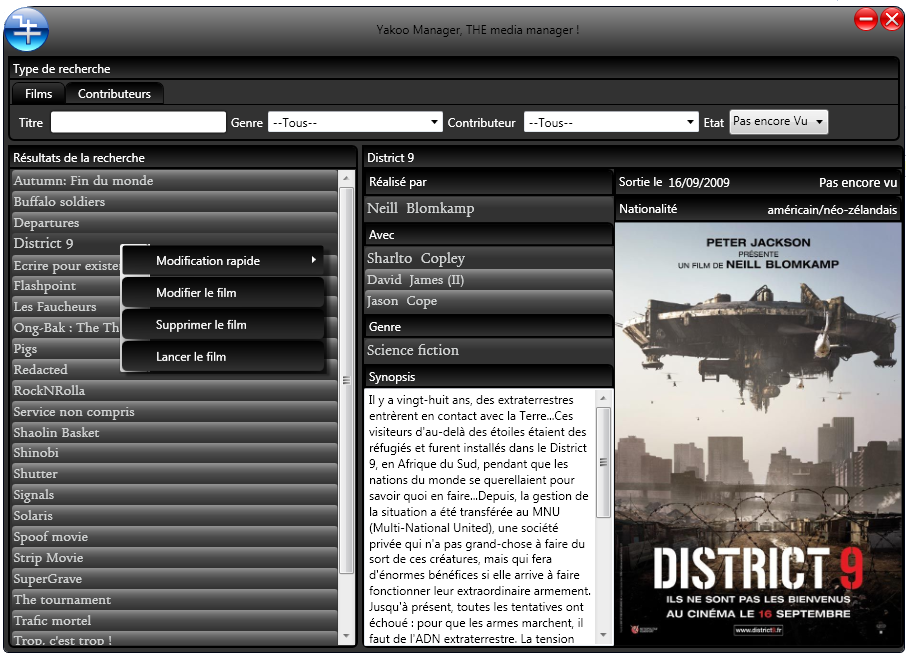Select Trafic mortel in the results list
Screen dimensions: 911x659
(x=174, y=619)
